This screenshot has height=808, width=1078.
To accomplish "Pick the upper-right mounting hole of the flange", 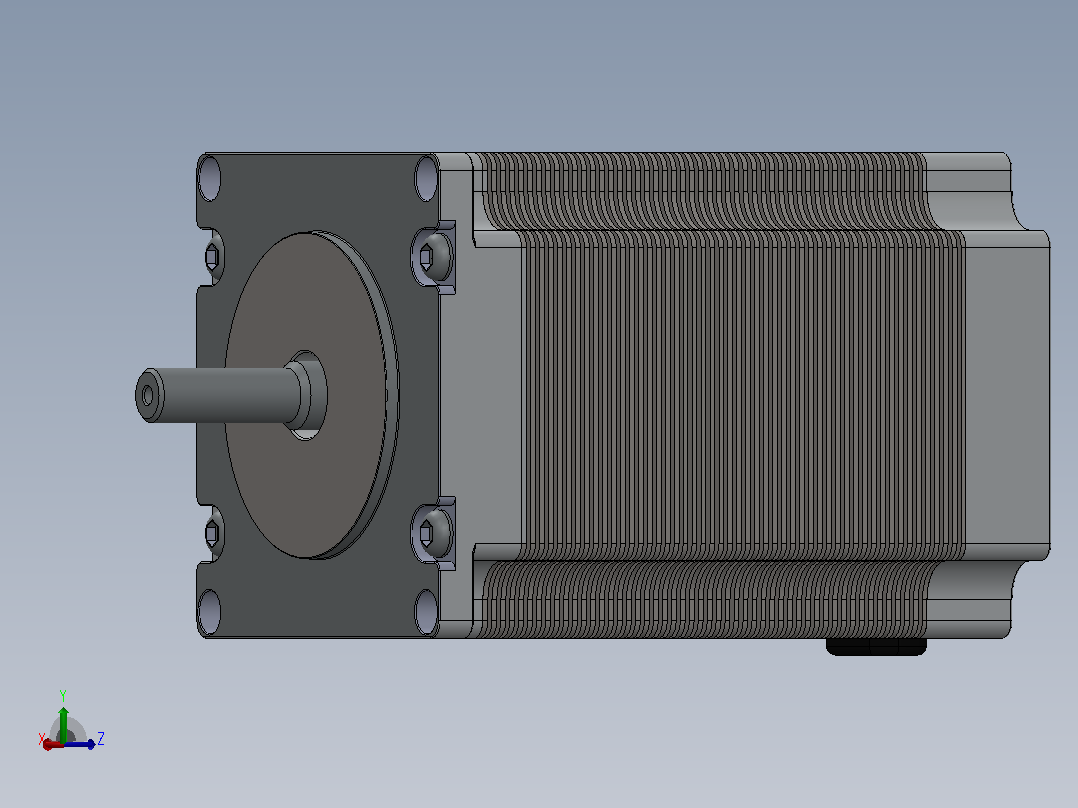I will (426, 179).
